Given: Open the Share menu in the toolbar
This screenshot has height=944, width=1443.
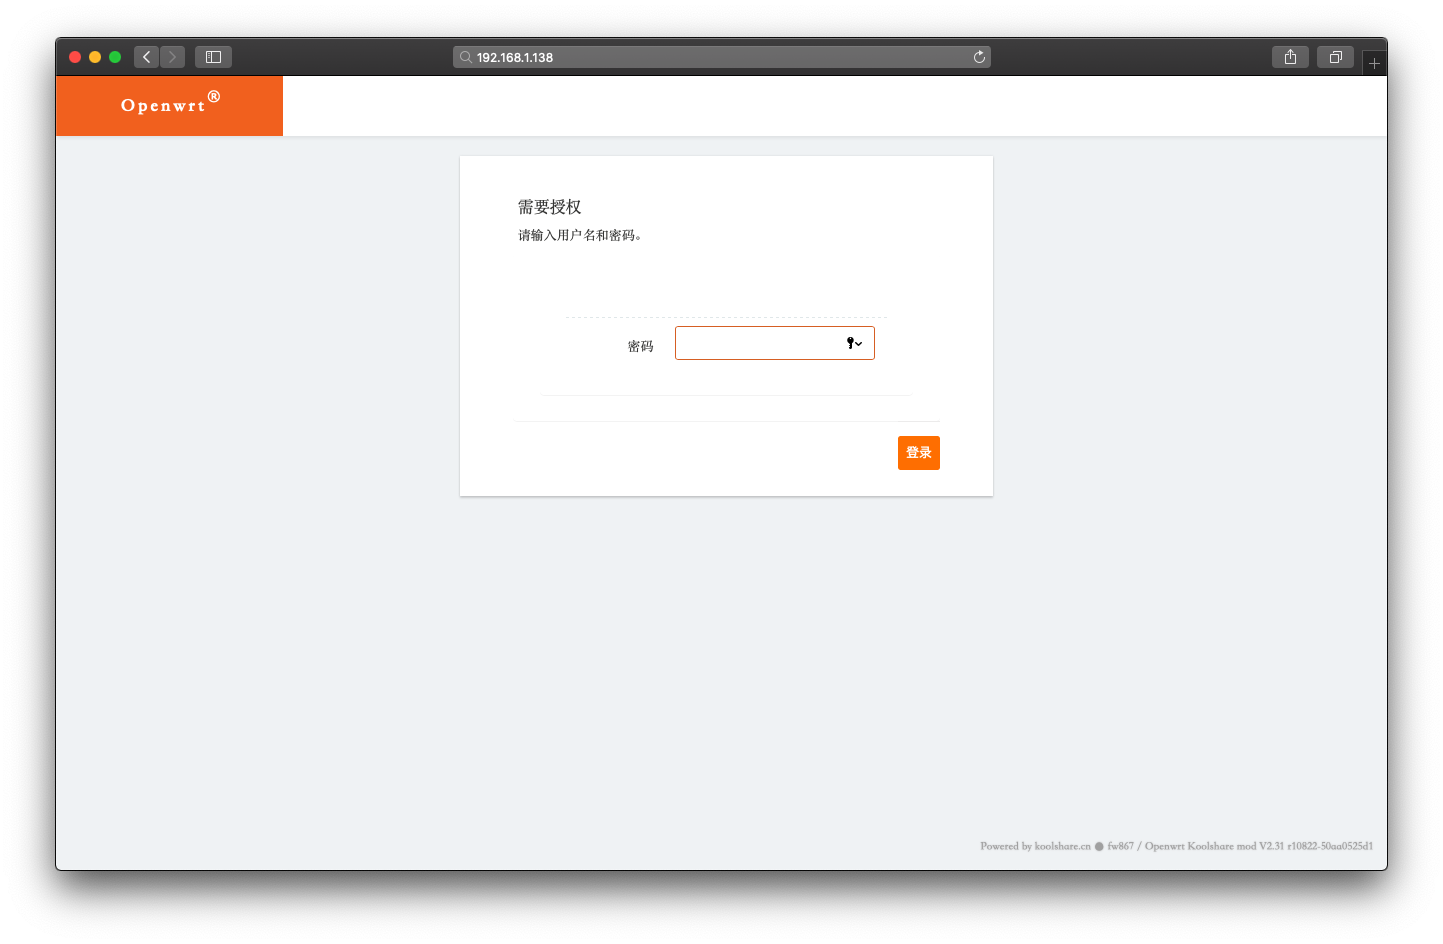Looking at the screenshot, I should 1290,57.
